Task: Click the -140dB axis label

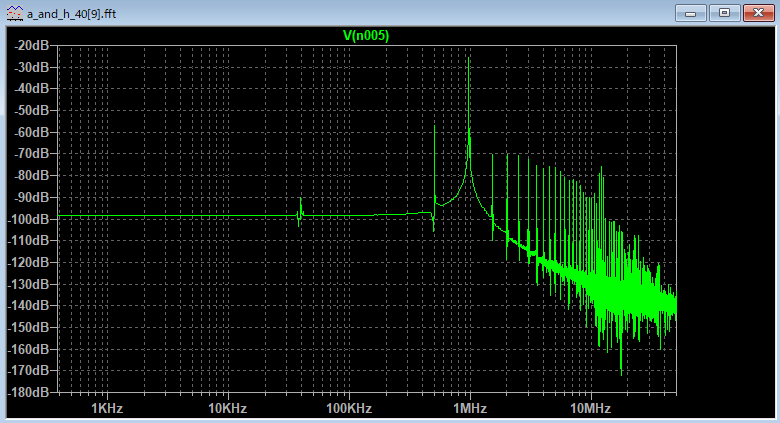Action: tap(29, 306)
